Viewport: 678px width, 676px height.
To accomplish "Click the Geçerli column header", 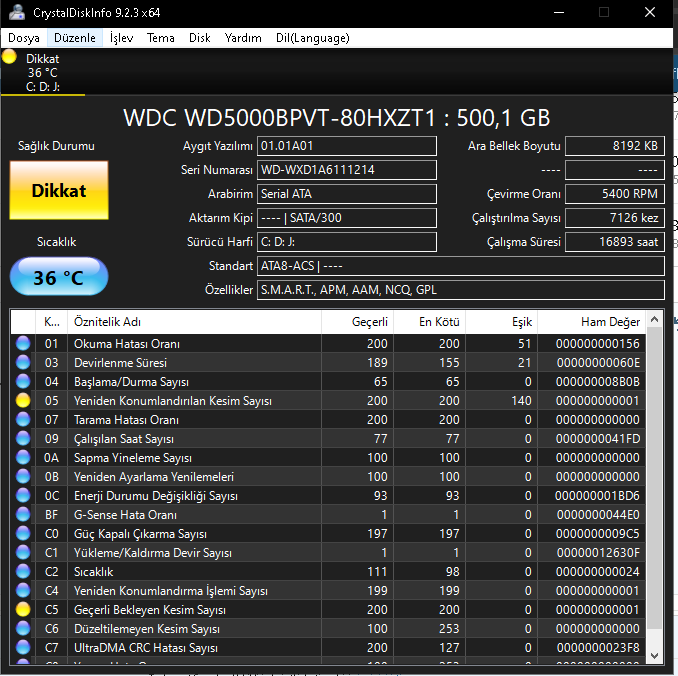I will click(x=358, y=322).
